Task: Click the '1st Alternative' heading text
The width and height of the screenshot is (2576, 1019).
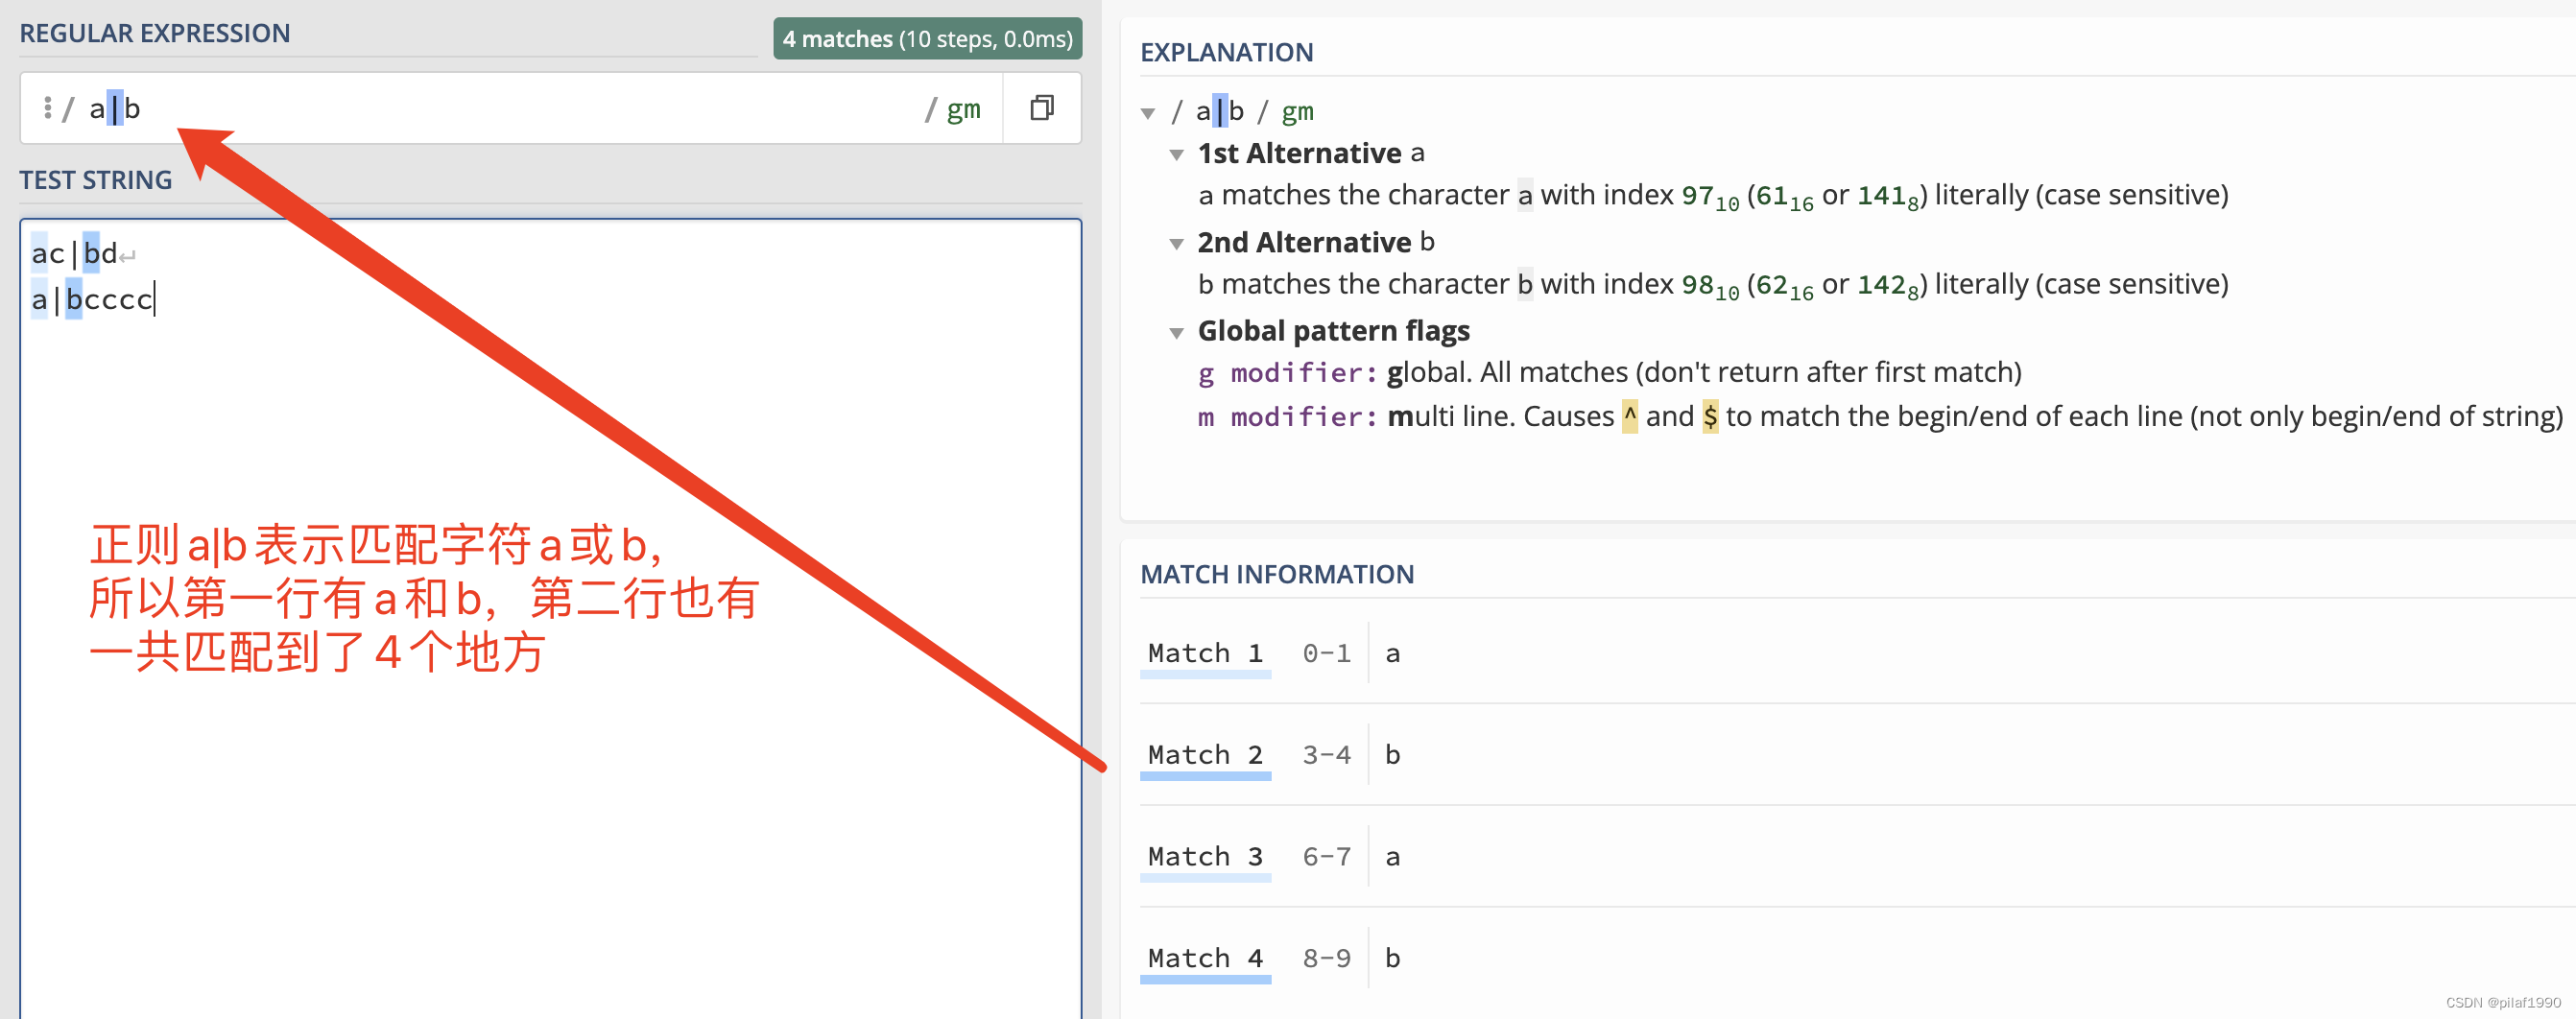Action: (x=1299, y=153)
